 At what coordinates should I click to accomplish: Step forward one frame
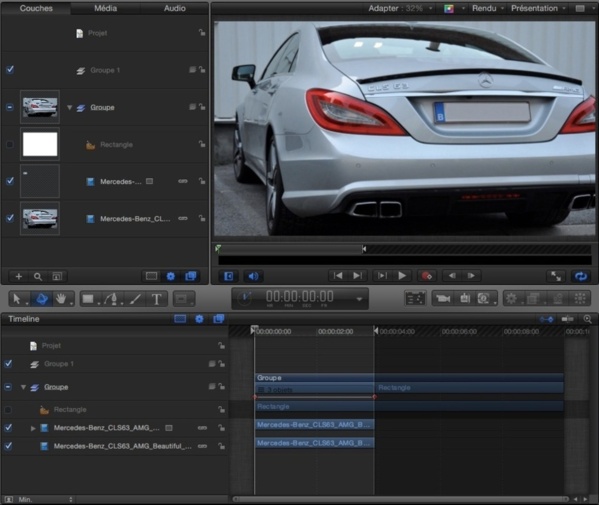[471, 276]
